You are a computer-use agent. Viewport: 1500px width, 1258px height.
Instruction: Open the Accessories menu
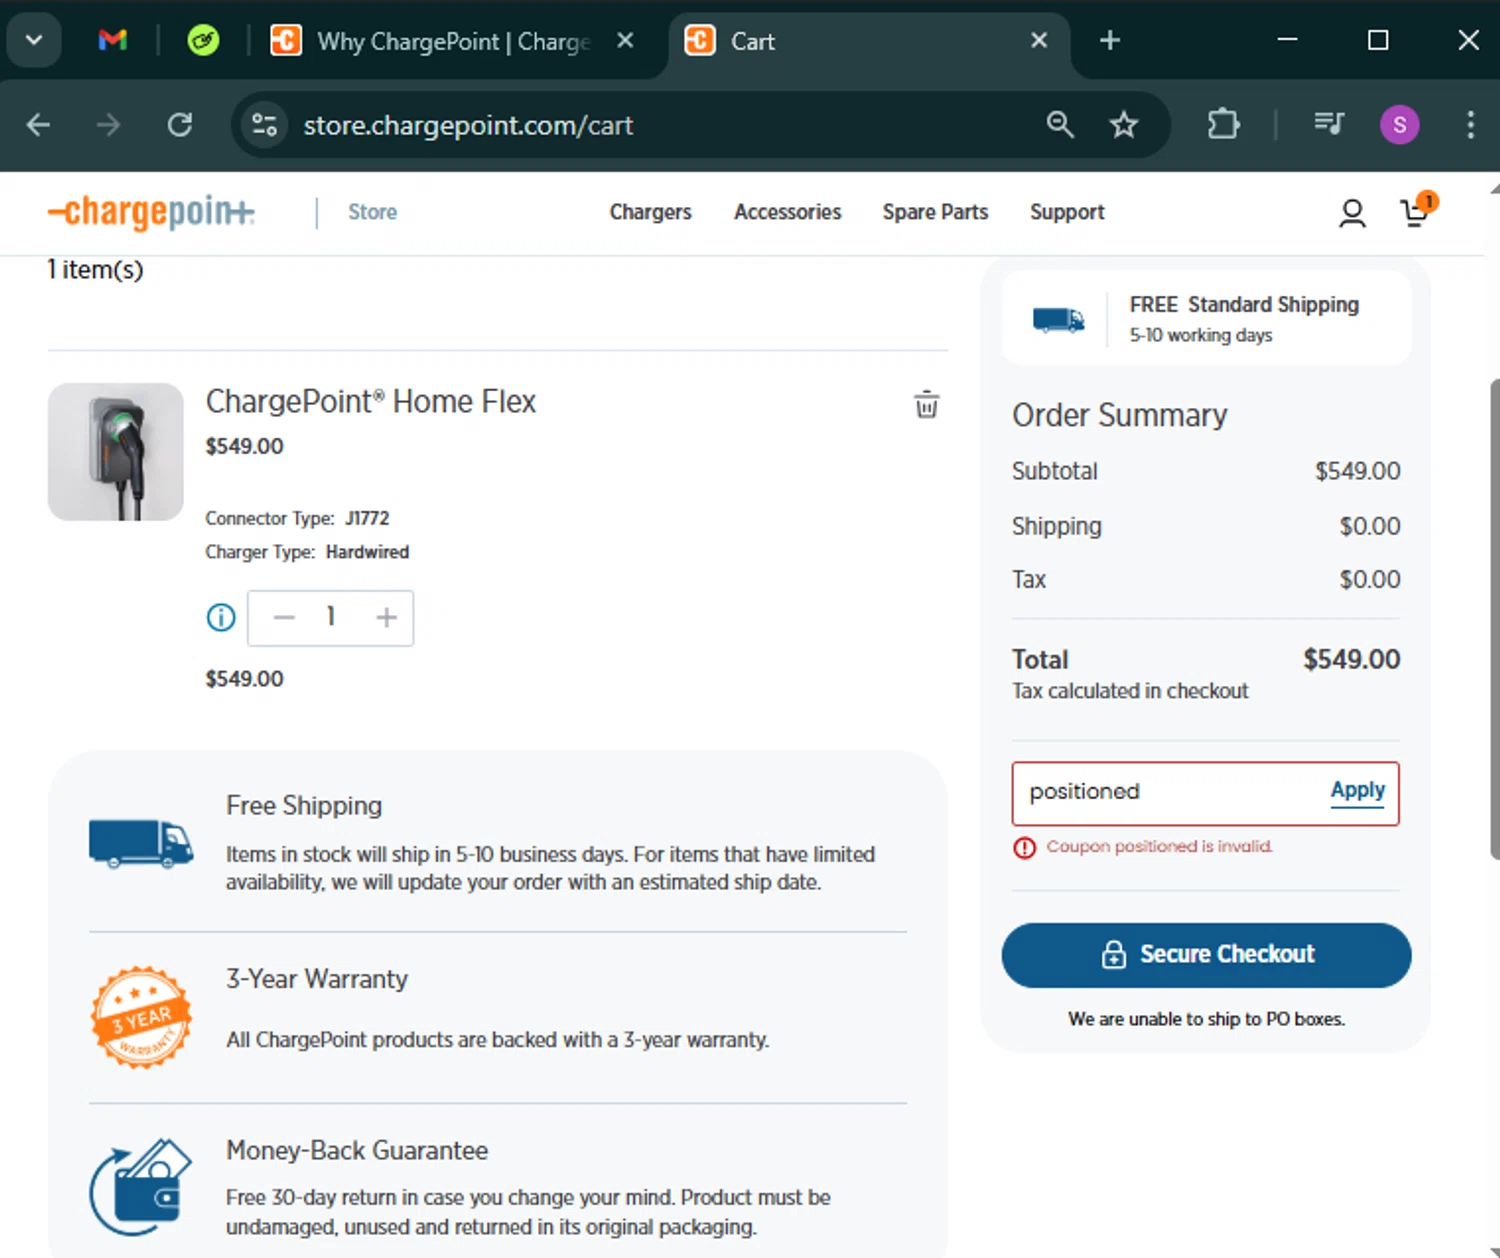(x=788, y=212)
